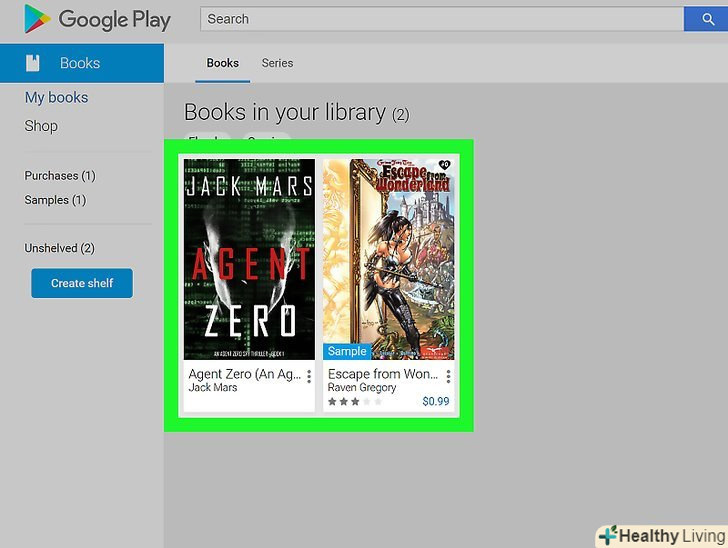Go to Shop in the sidebar
728x548 pixels.
pyautogui.click(x=41, y=126)
